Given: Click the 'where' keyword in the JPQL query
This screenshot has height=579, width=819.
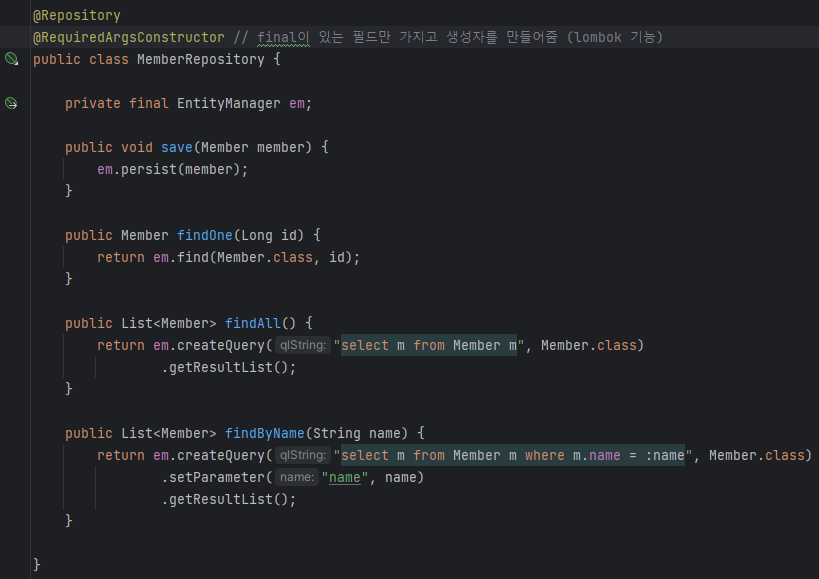Looking at the screenshot, I should click(x=545, y=456).
